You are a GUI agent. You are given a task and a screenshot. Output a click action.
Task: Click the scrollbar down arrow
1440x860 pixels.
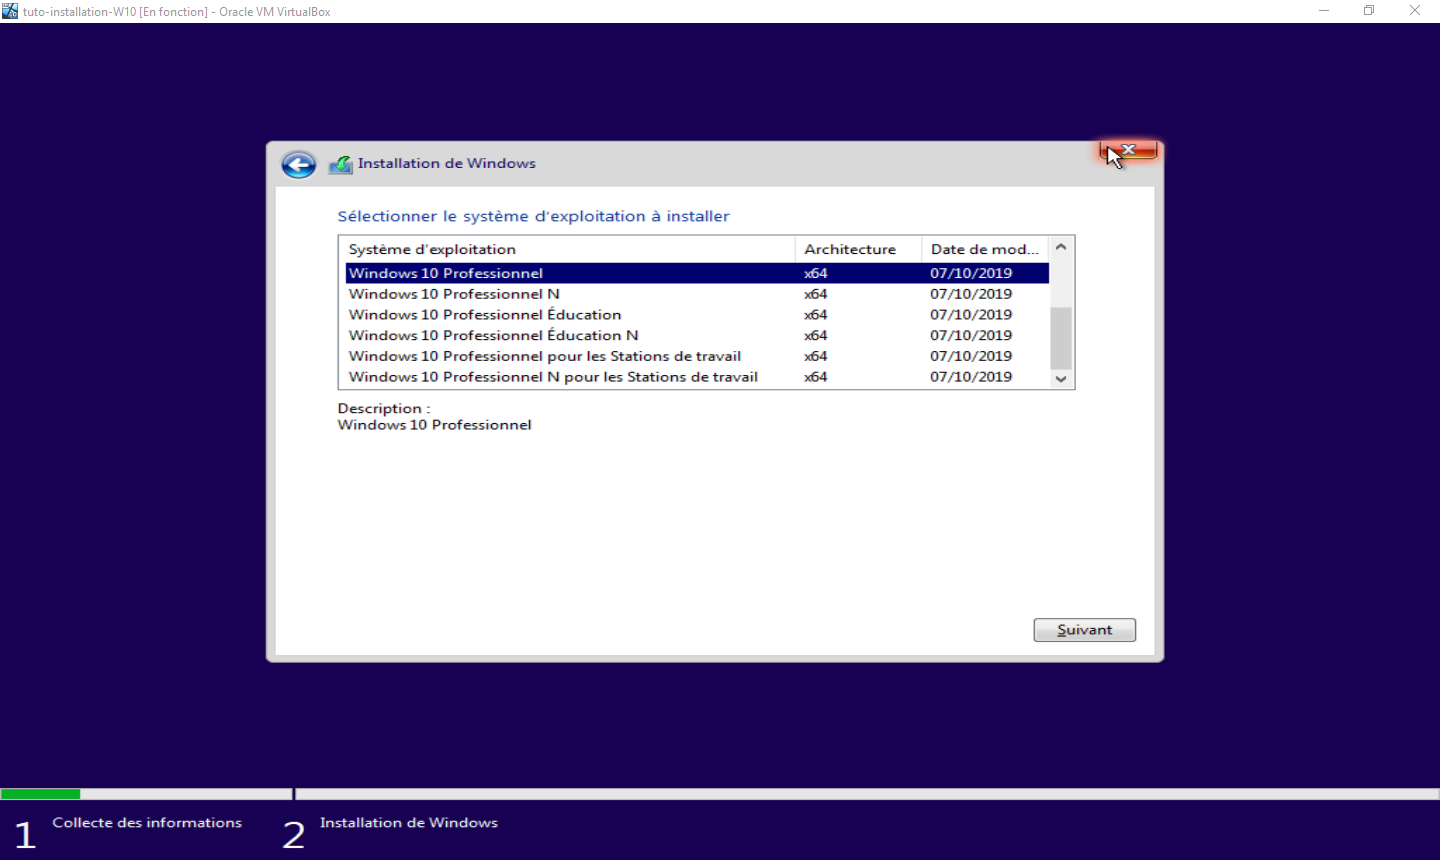(x=1060, y=379)
